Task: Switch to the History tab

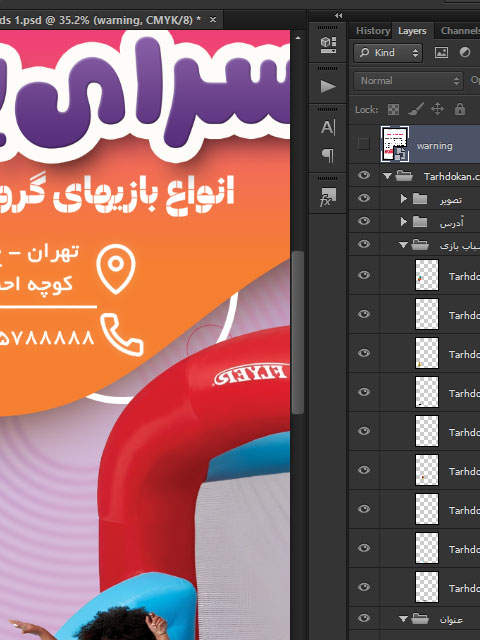Action: (x=373, y=31)
